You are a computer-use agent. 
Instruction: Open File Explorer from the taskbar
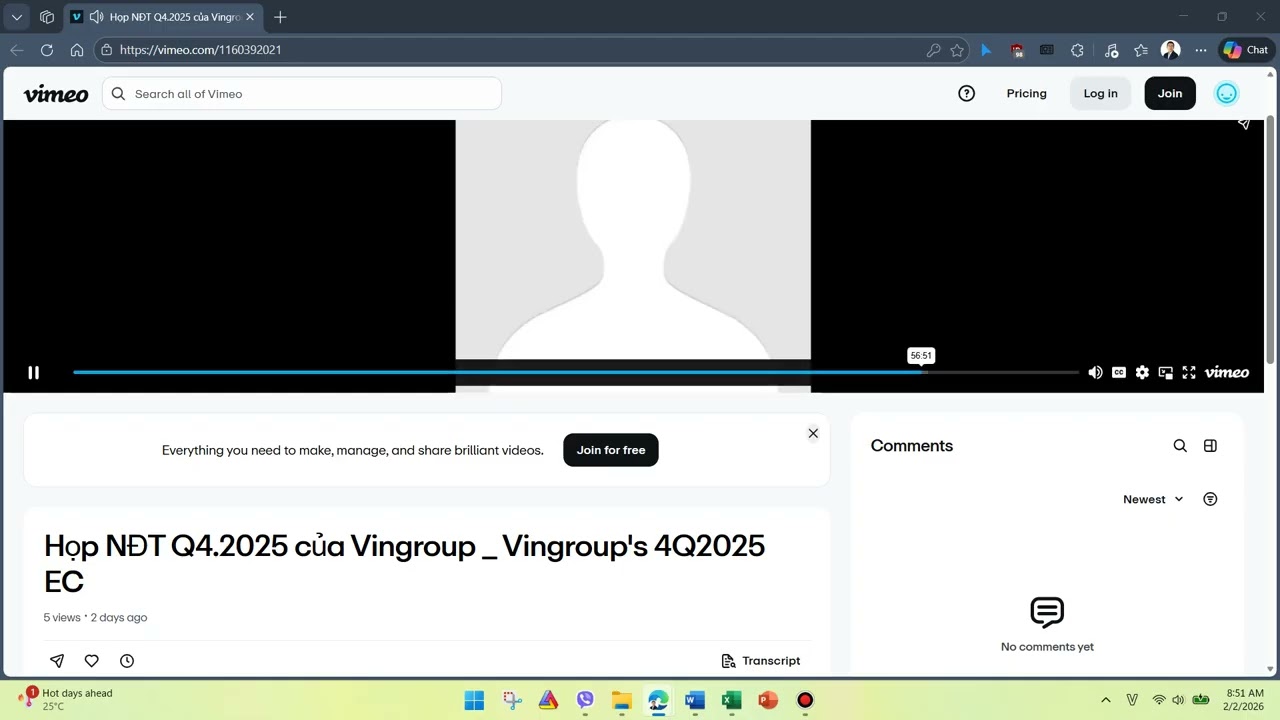[x=622, y=700]
